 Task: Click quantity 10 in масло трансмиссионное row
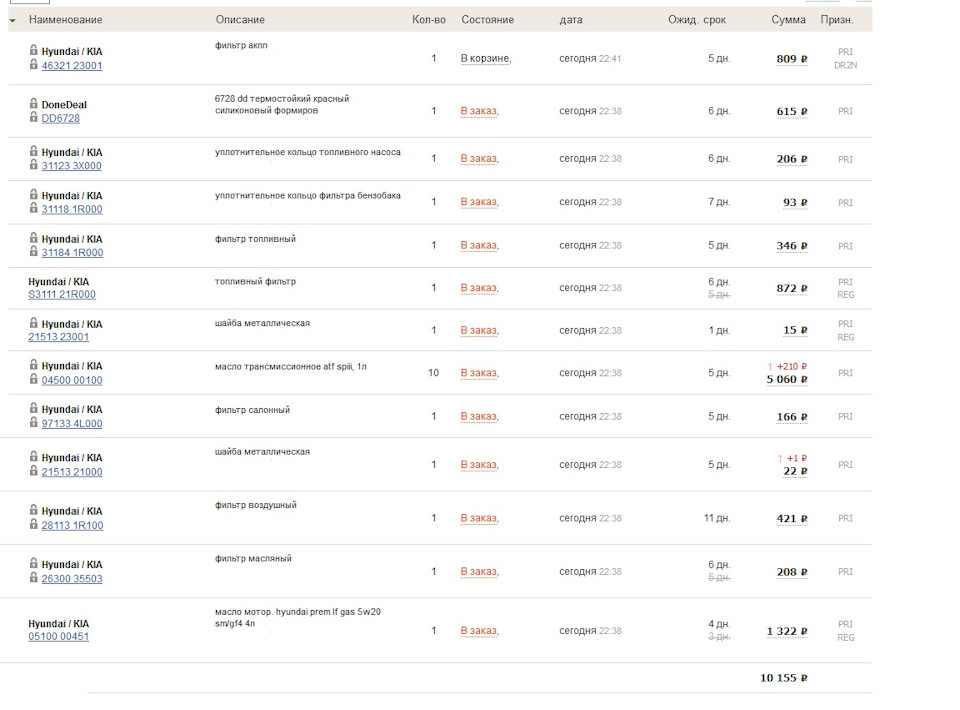tap(433, 373)
